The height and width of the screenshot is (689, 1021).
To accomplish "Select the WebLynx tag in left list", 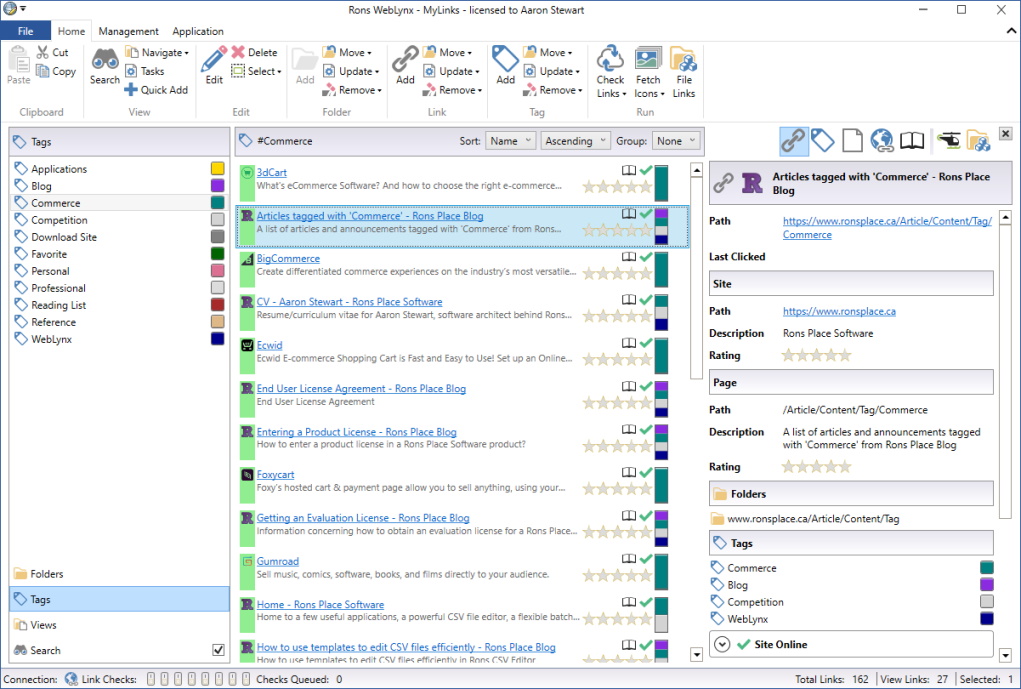I will pyautogui.click(x=119, y=339).
